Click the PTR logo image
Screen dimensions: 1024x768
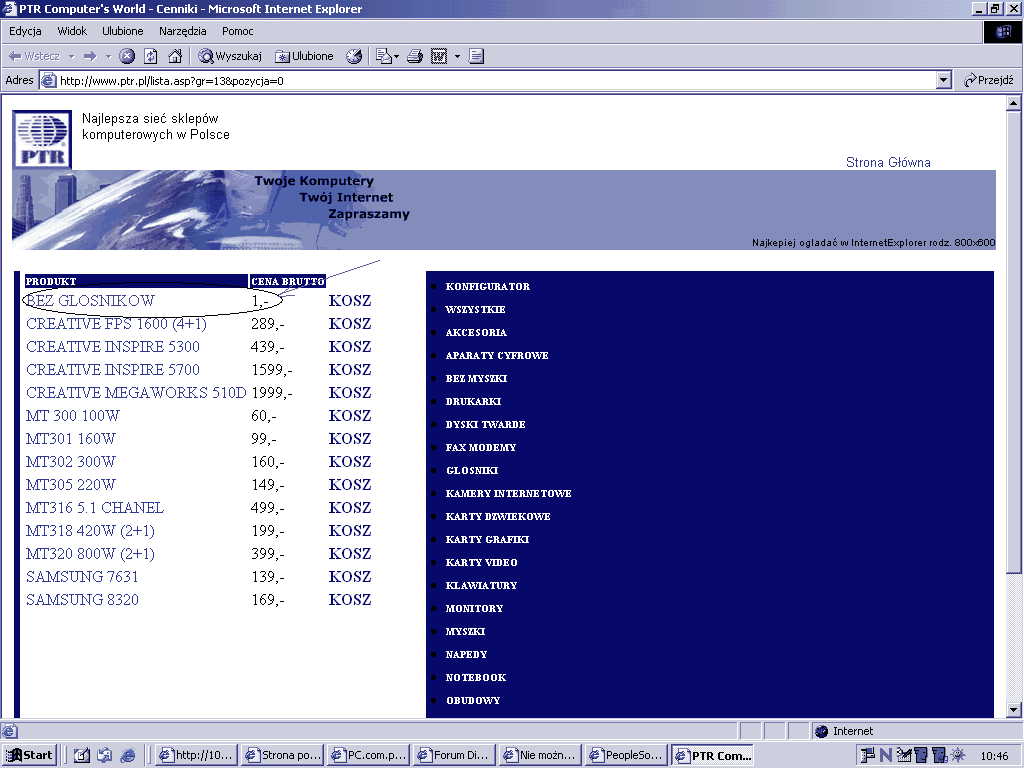(x=42, y=139)
